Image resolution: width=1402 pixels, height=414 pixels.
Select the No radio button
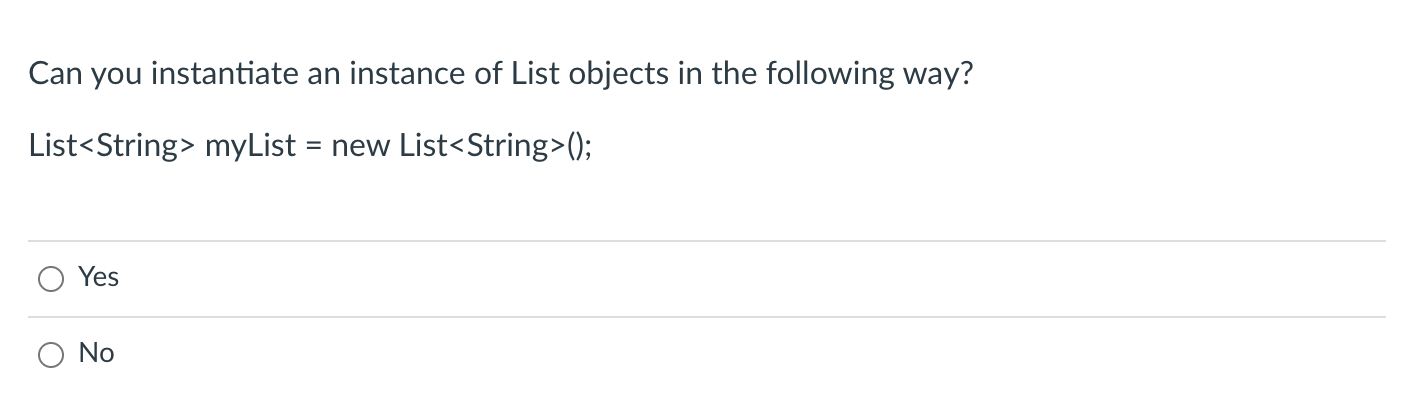pyautogui.click(x=51, y=355)
